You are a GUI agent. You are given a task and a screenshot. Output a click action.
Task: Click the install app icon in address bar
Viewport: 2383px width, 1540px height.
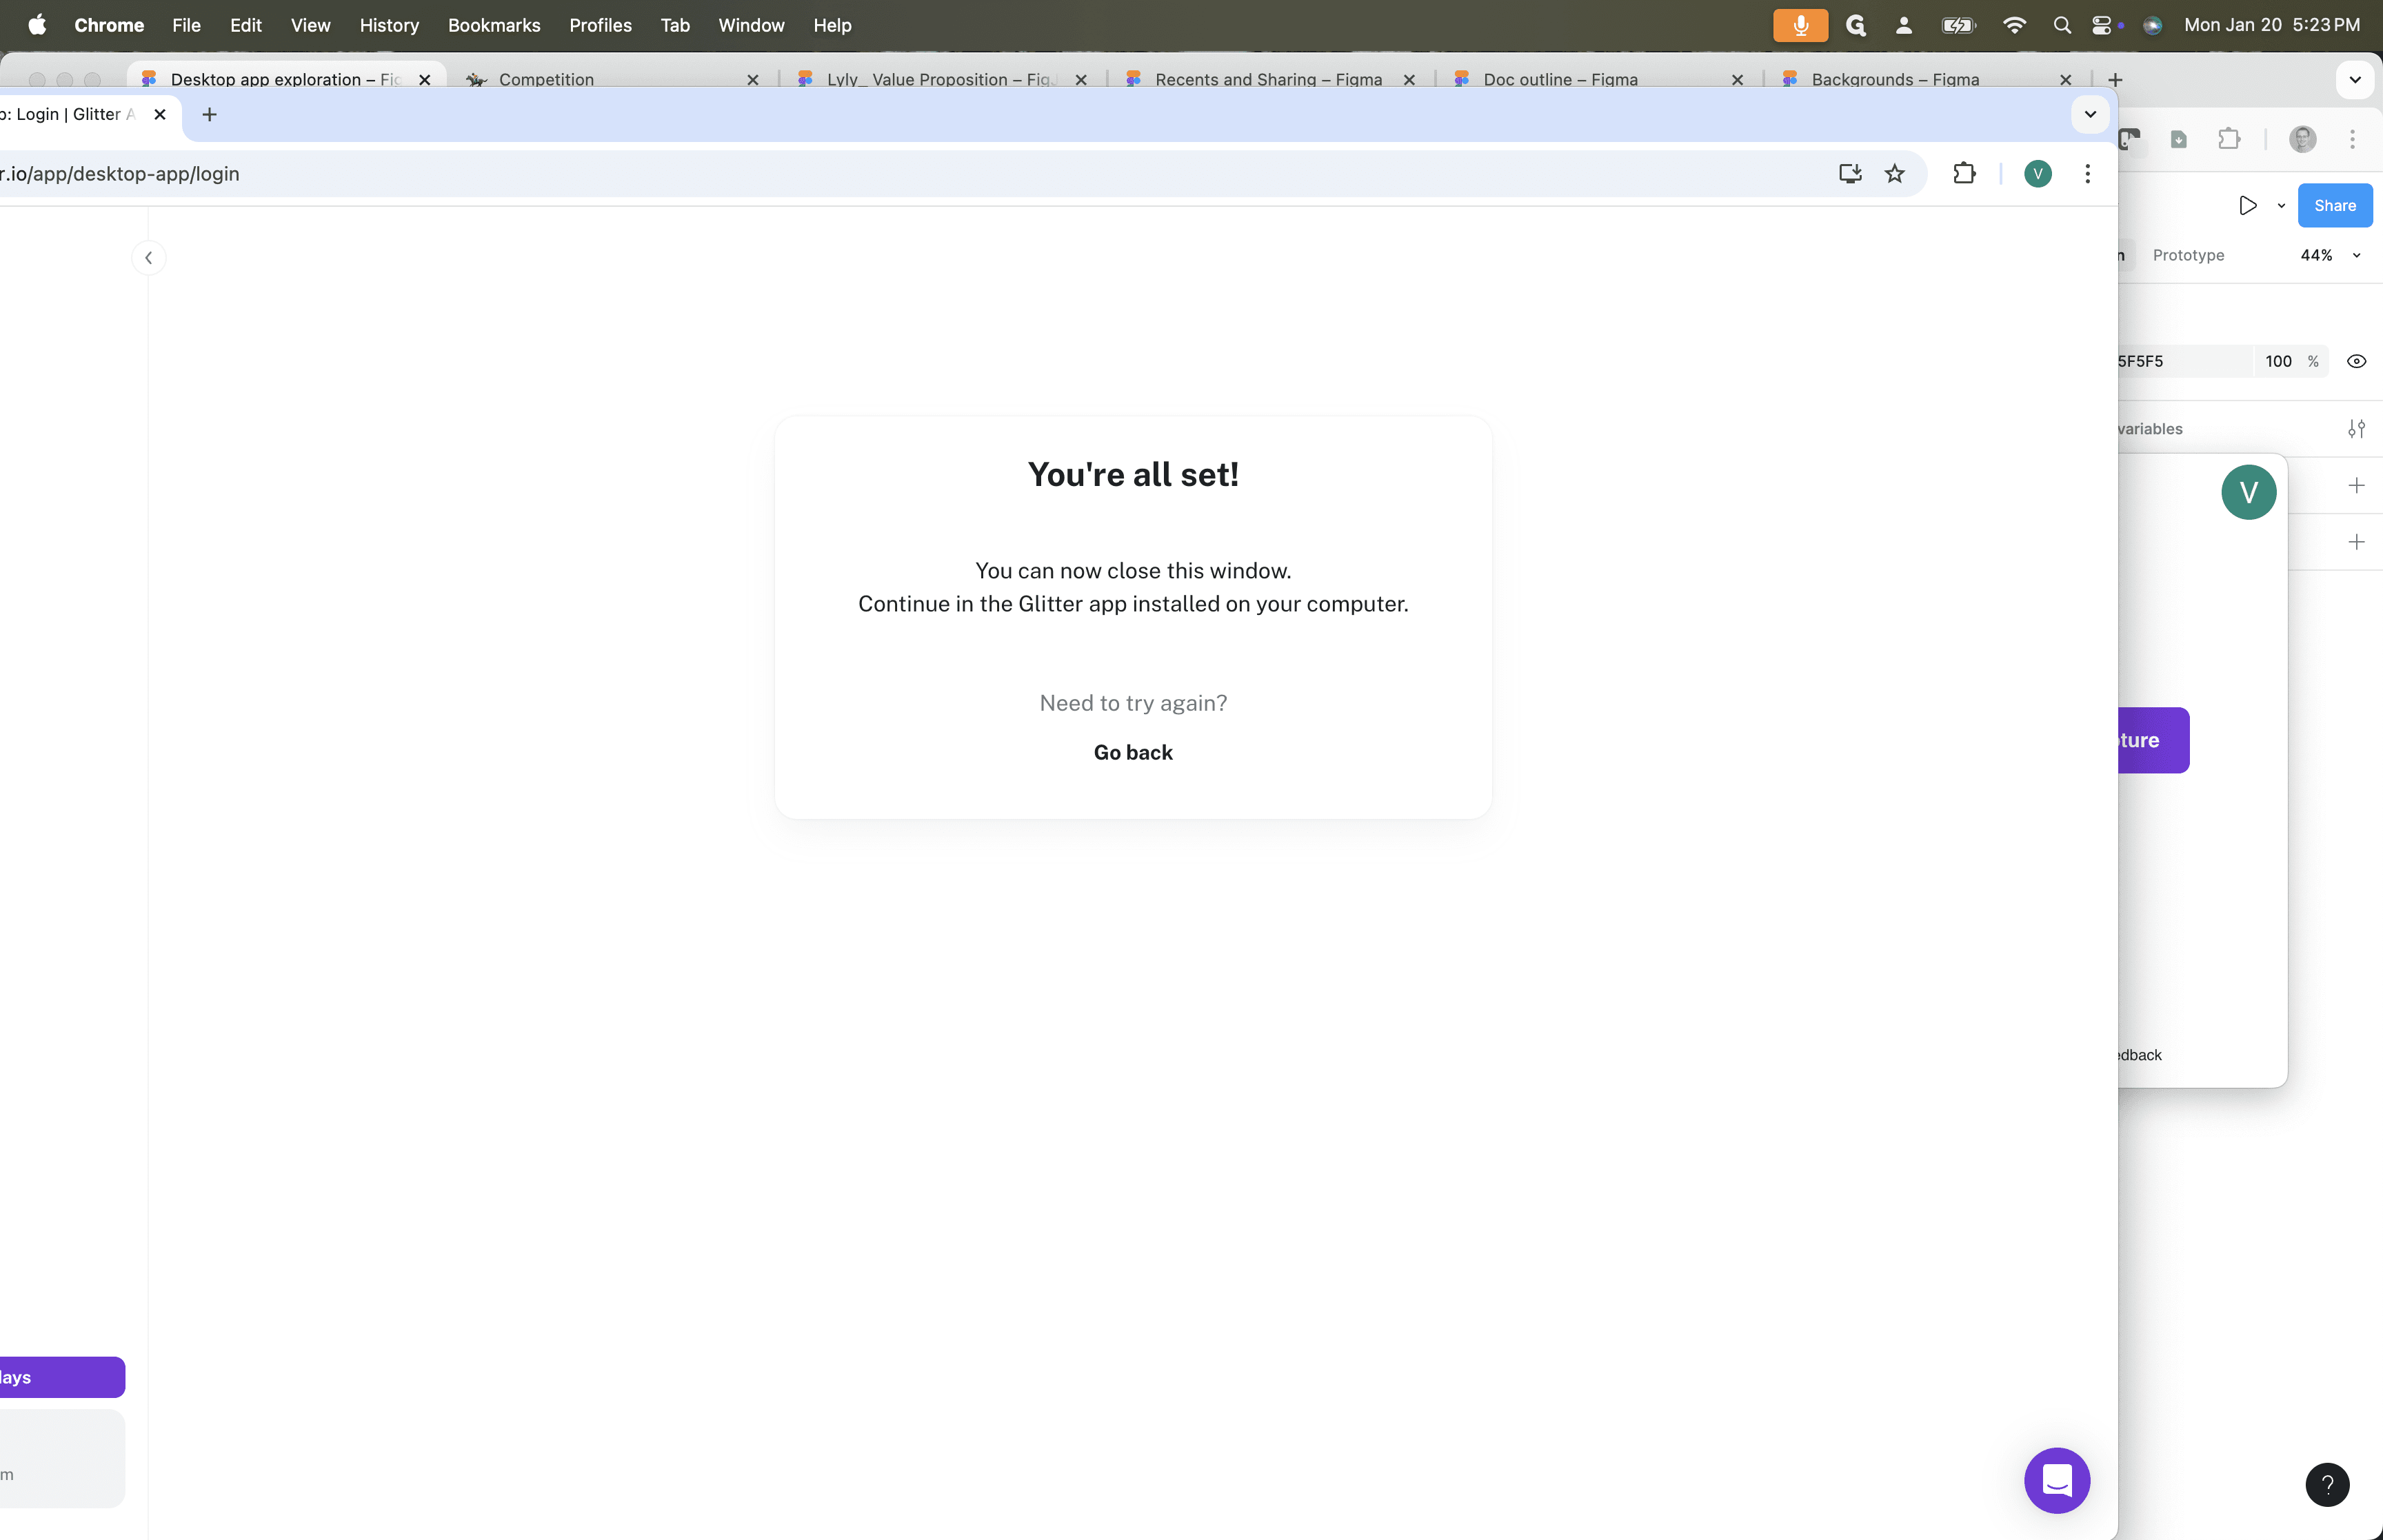[x=1850, y=174]
